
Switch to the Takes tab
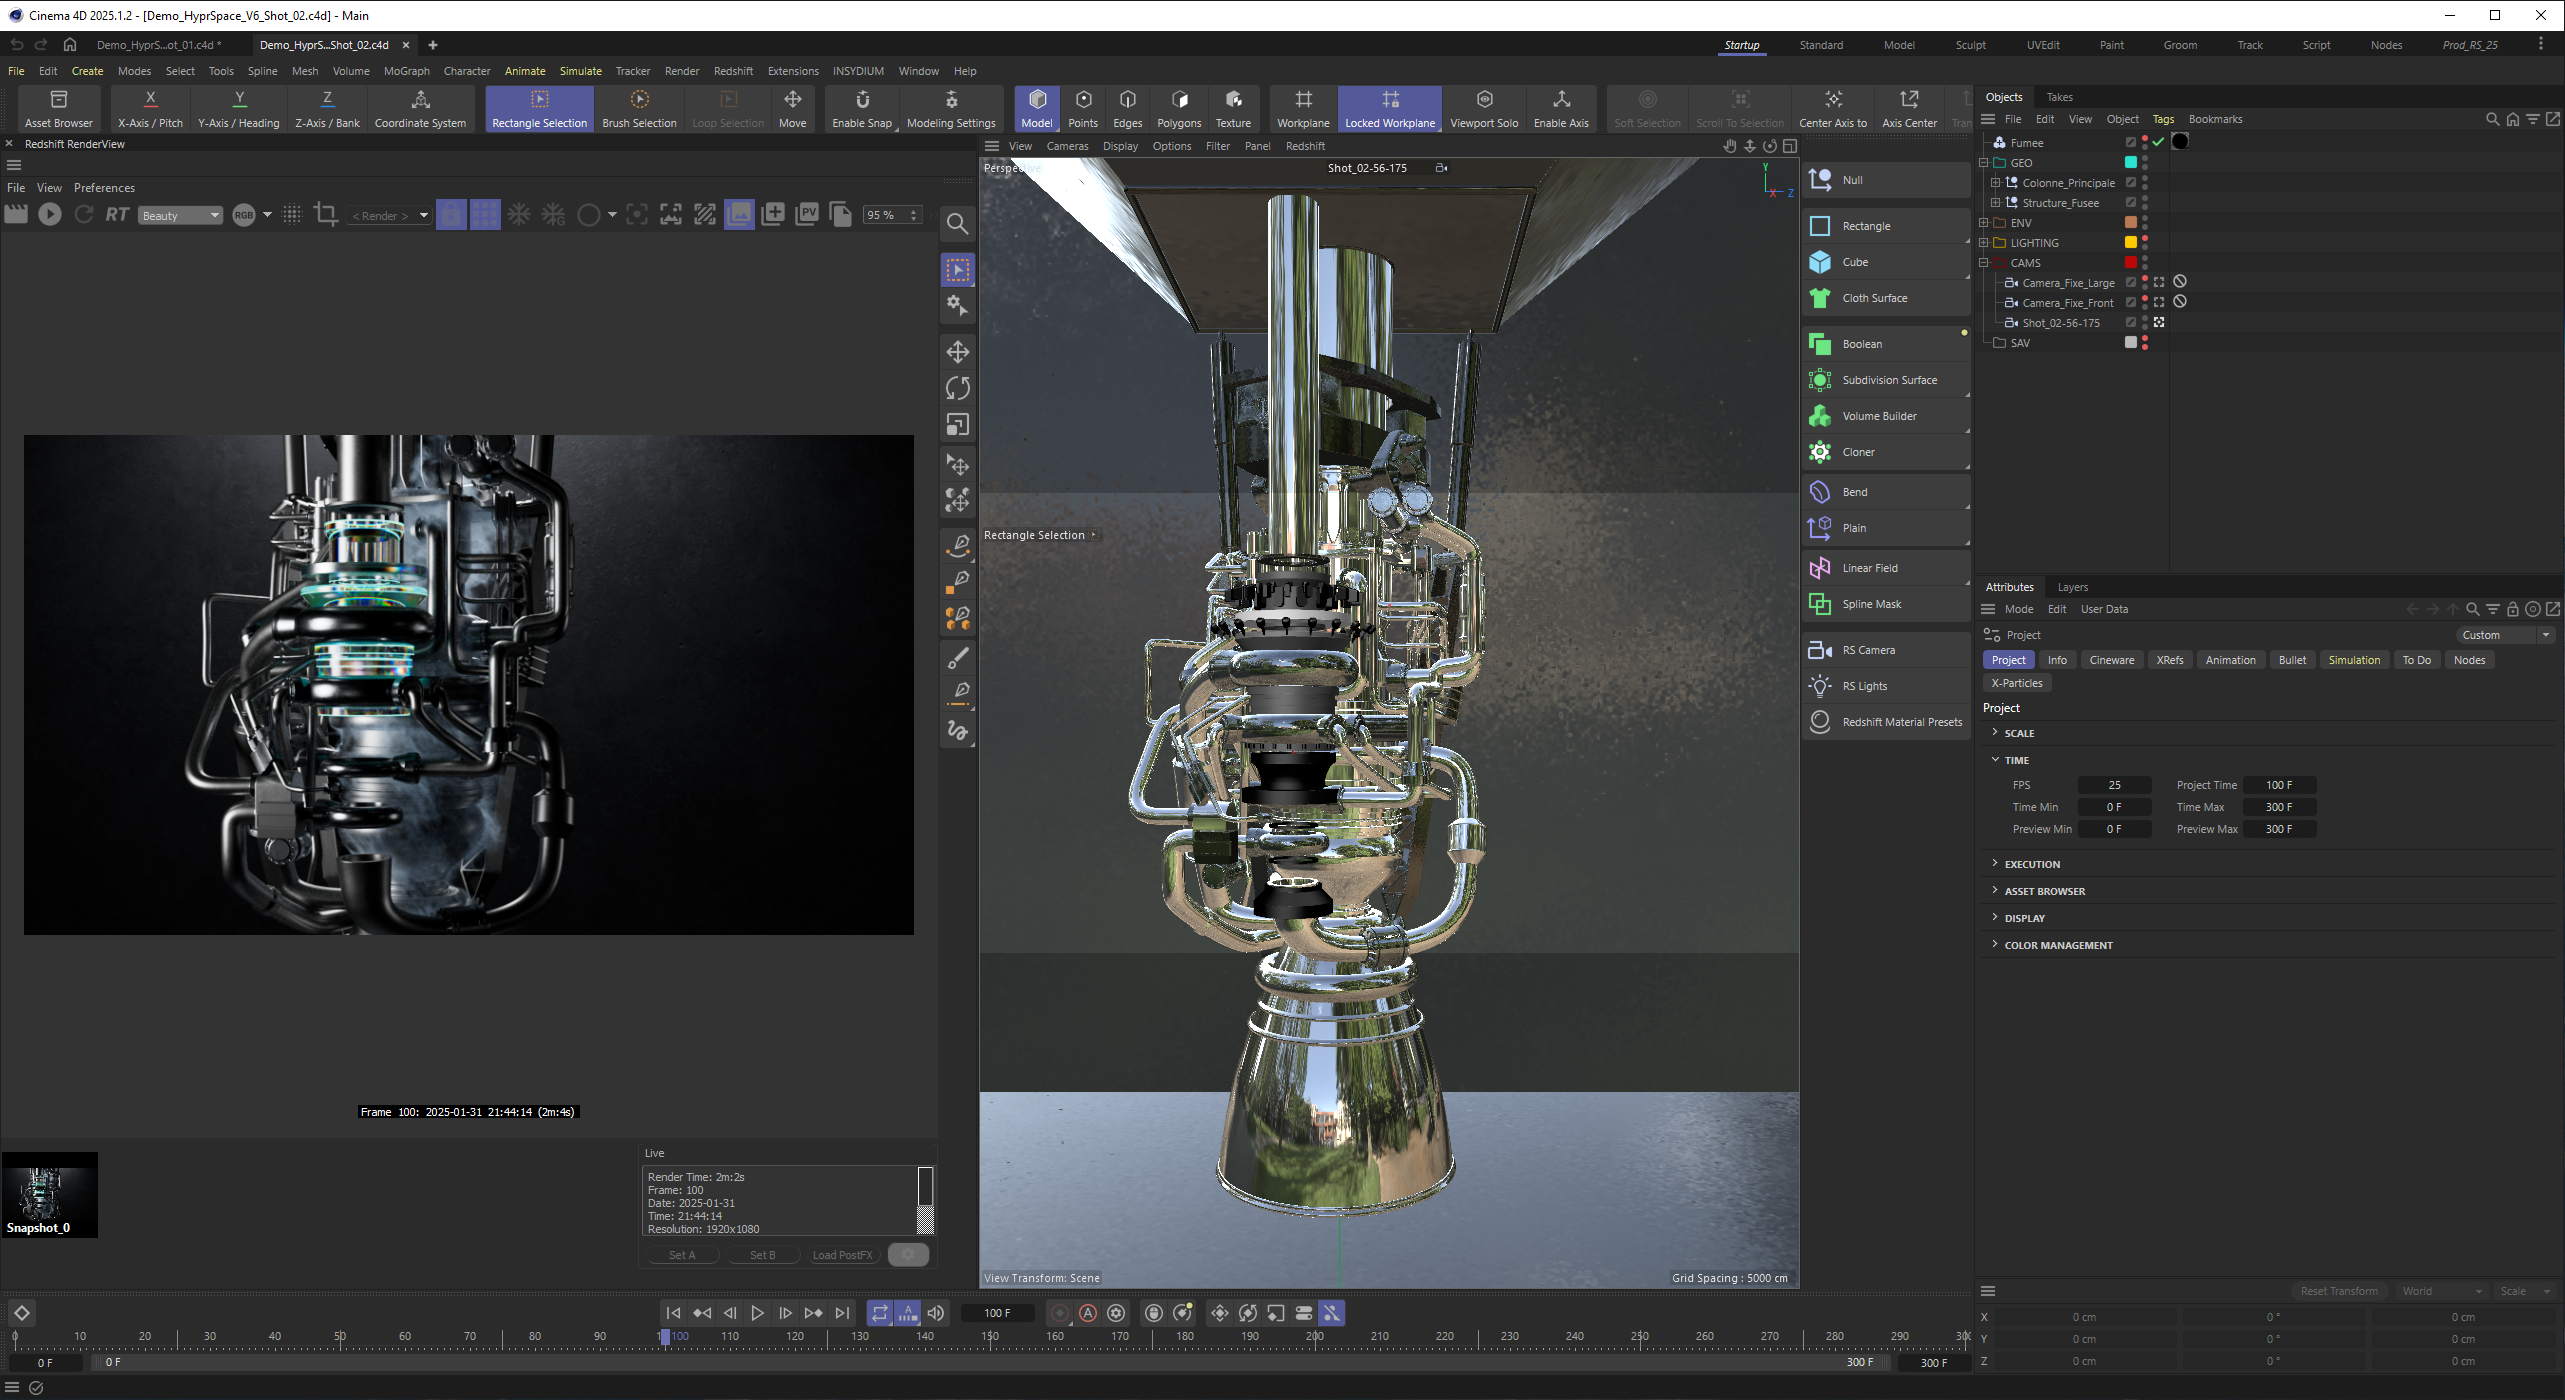point(2059,97)
